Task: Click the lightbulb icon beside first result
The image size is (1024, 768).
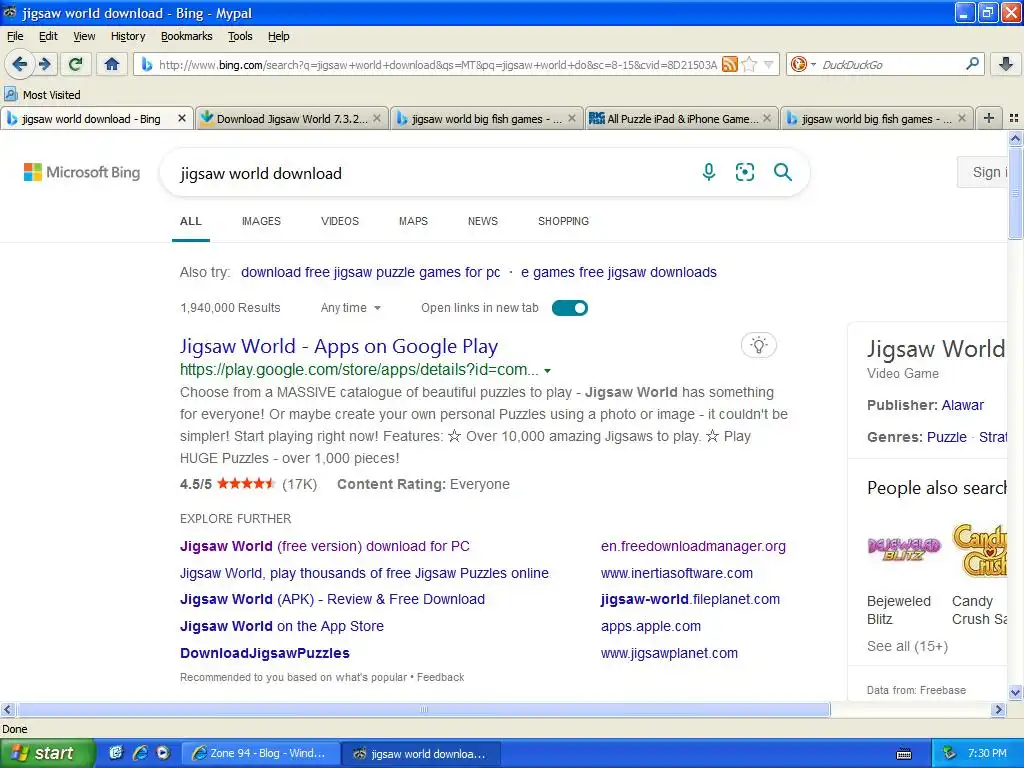Action: (758, 345)
